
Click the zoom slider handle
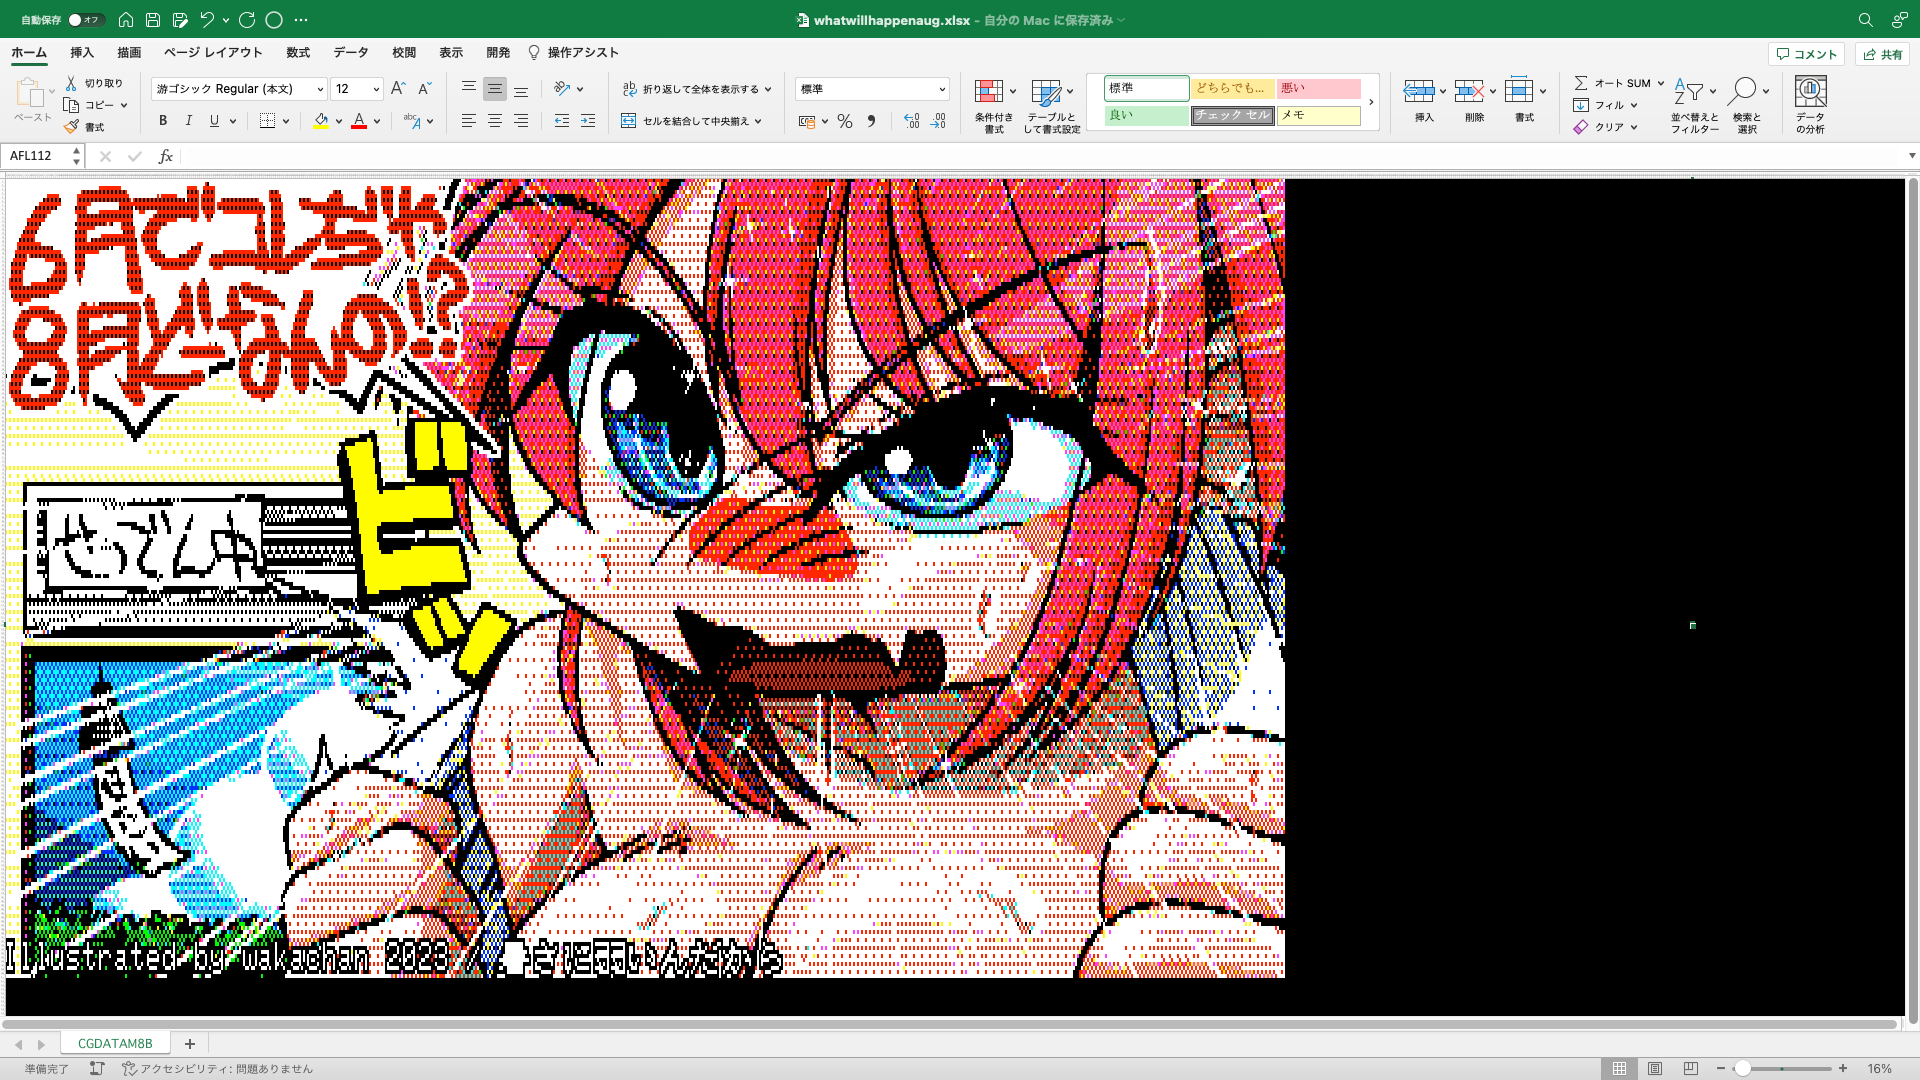tap(1742, 1068)
